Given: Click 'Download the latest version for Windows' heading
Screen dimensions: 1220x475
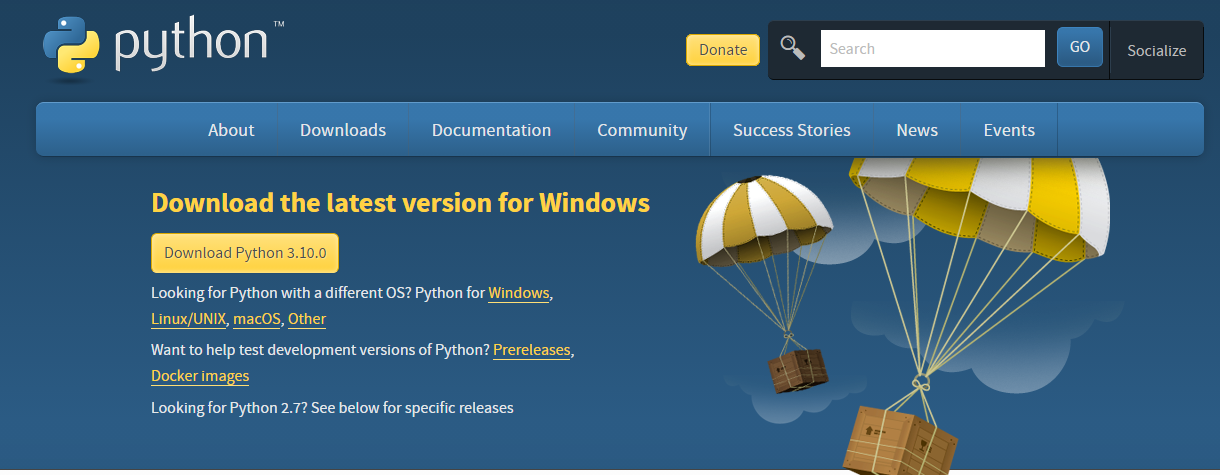Looking at the screenshot, I should (400, 203).
